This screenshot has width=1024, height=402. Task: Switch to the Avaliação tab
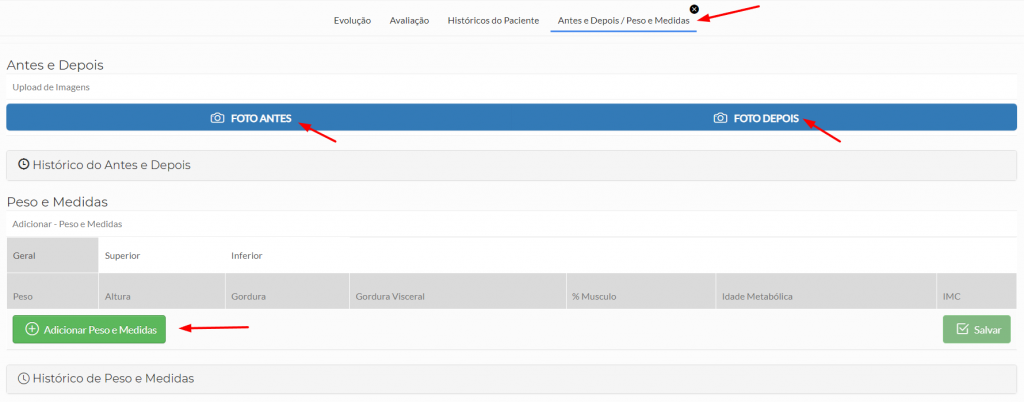click(409, 20)
